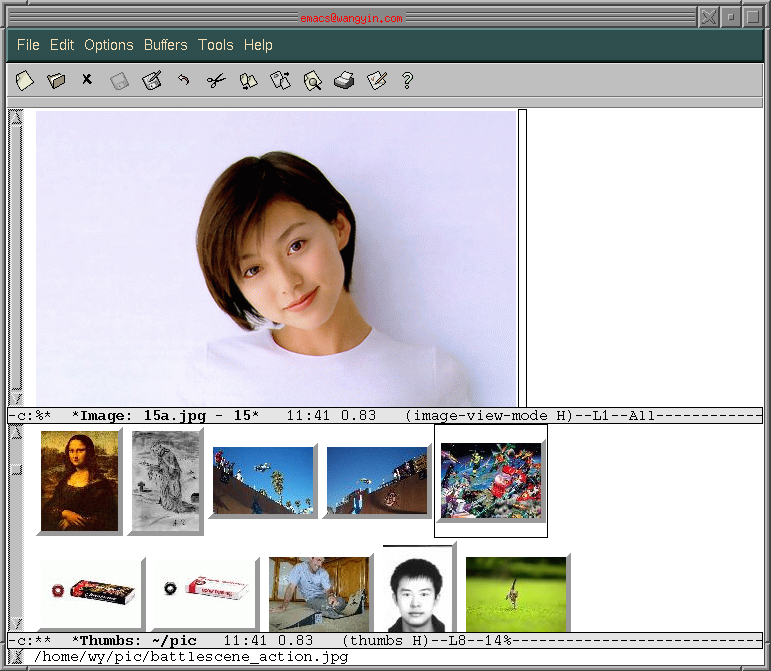Open the Options menu
This screenshot has height=671, width=771.
point(109,45)
